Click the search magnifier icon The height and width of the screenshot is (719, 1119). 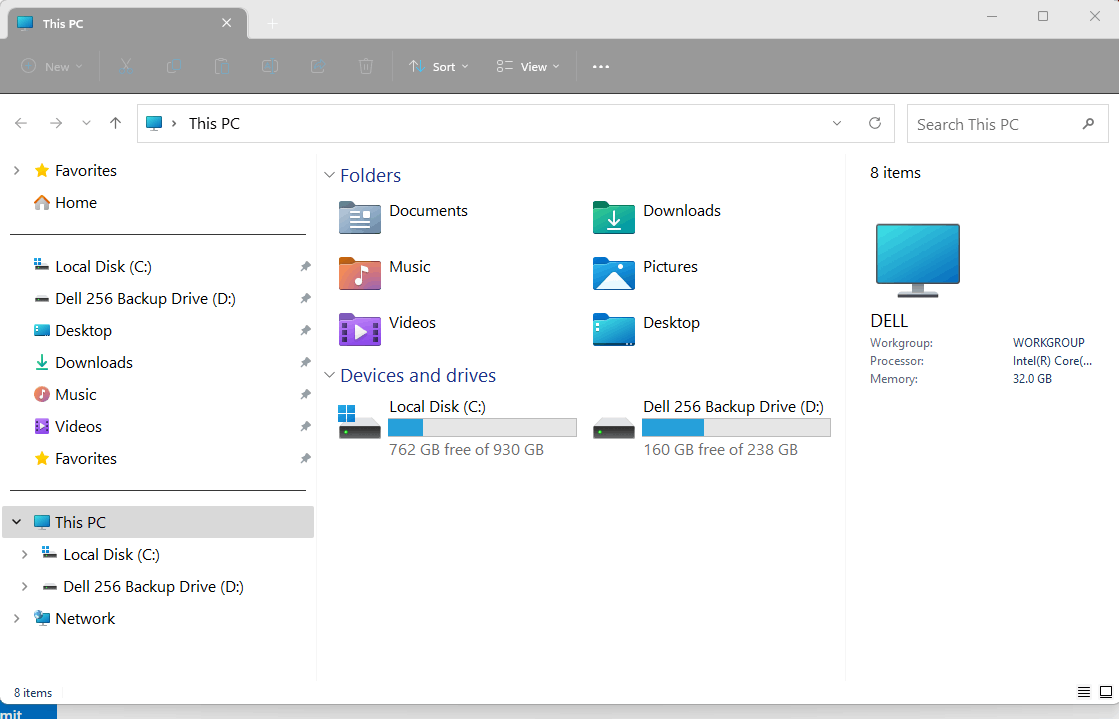(x=1088, y=124)
